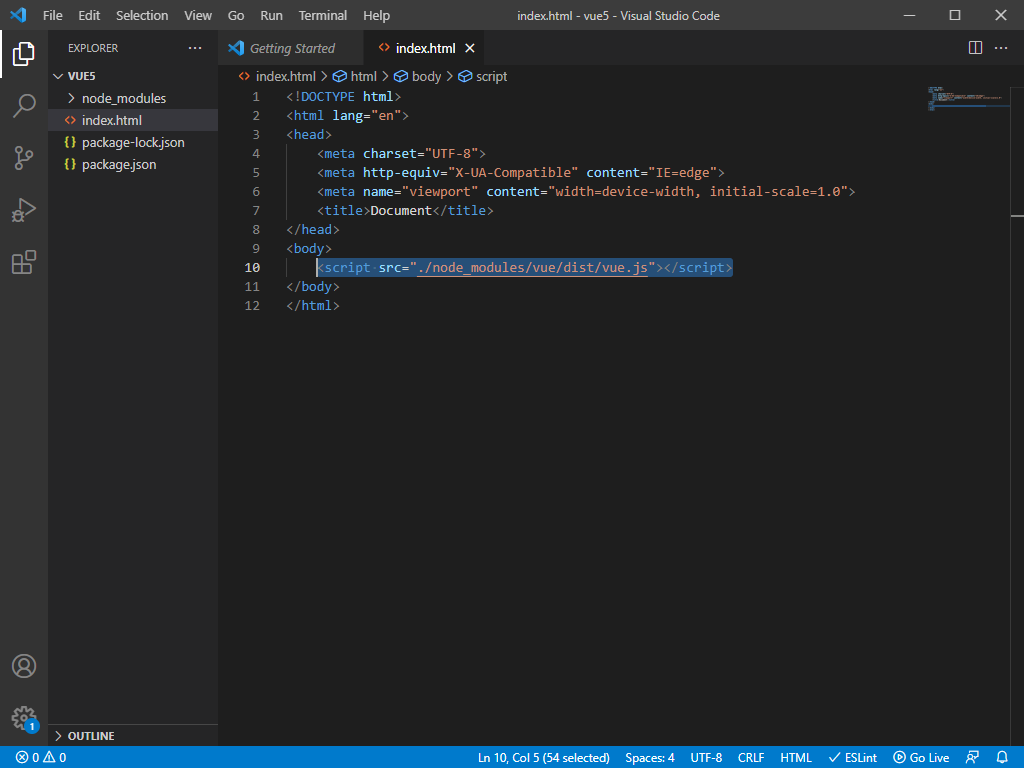Click the Document title text on line 7

coord(400,210)
